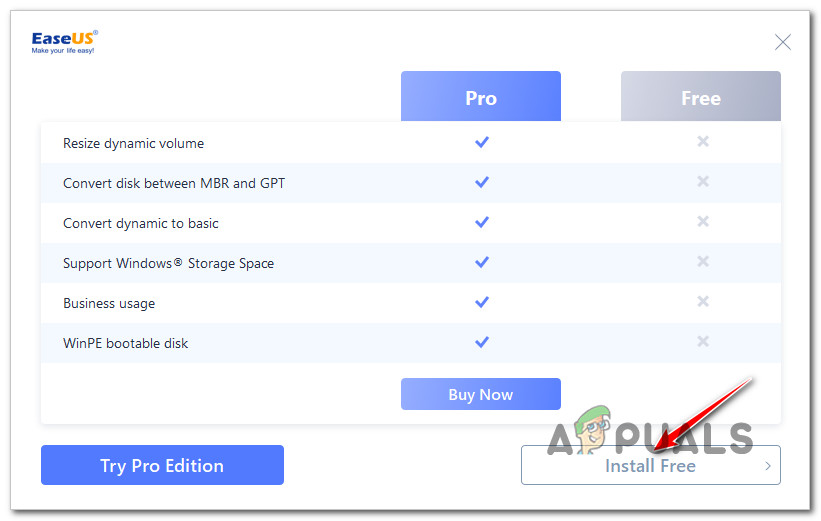Image resolution: width=821 pixels, height=521 pixels.
Task: Click Pro checkmark for MBR and GPT conversion
Action: point(482,182)
